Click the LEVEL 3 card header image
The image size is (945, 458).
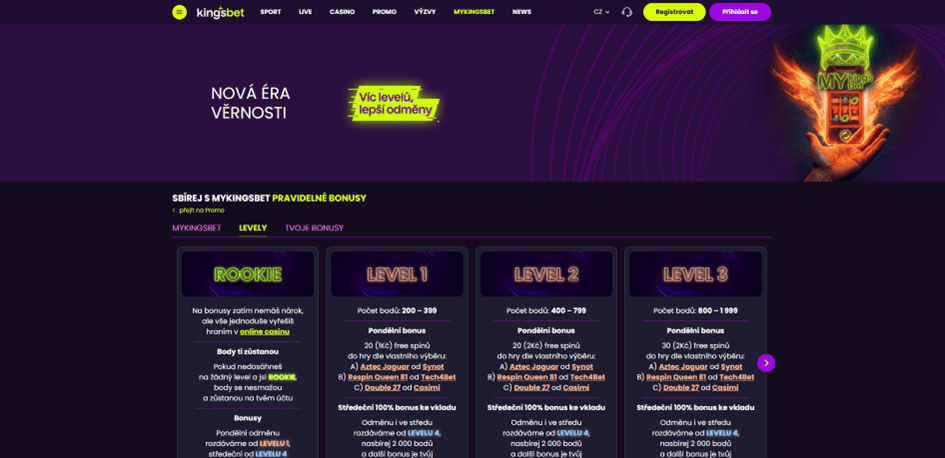pos(695,274)
